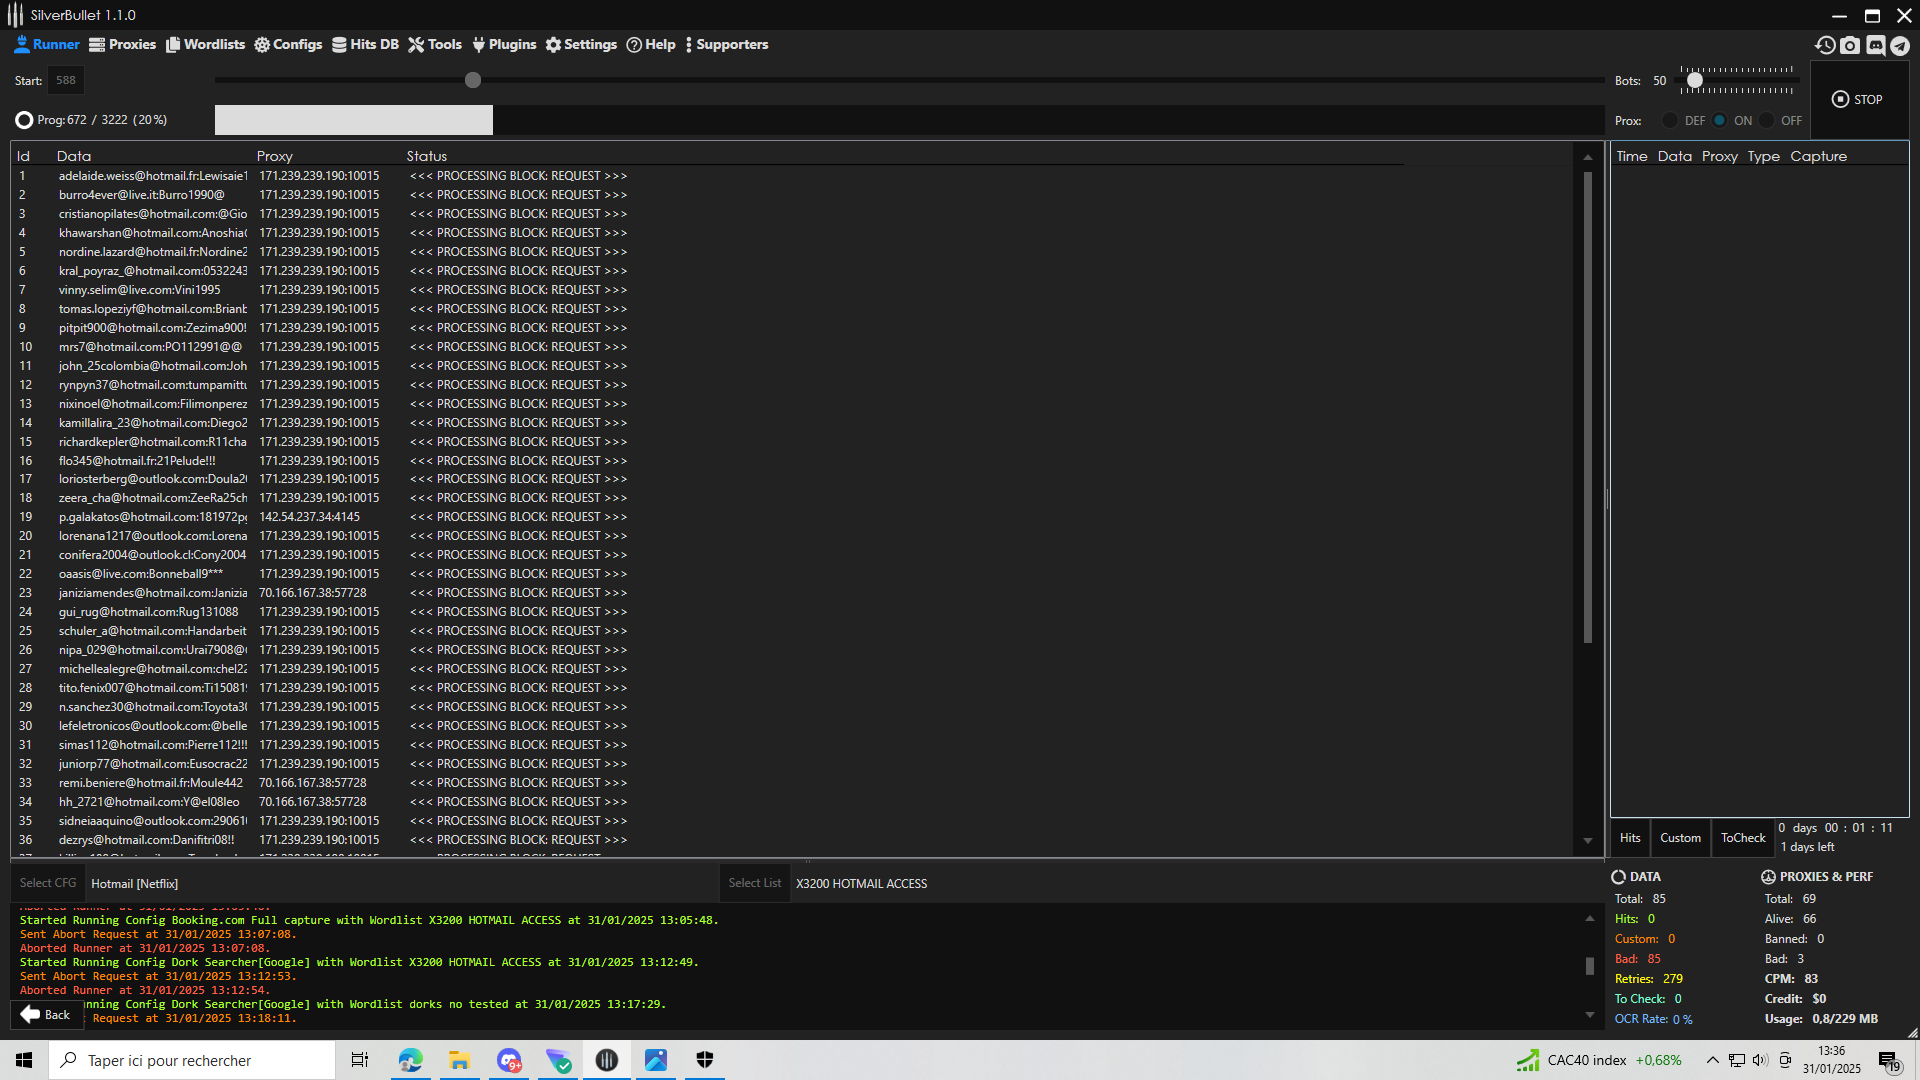Open the Discord icon link

tap(1875, 45)
